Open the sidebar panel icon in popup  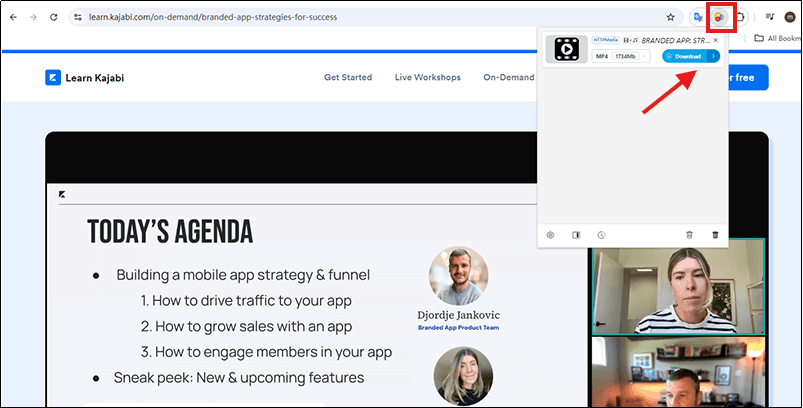point(576,234)
